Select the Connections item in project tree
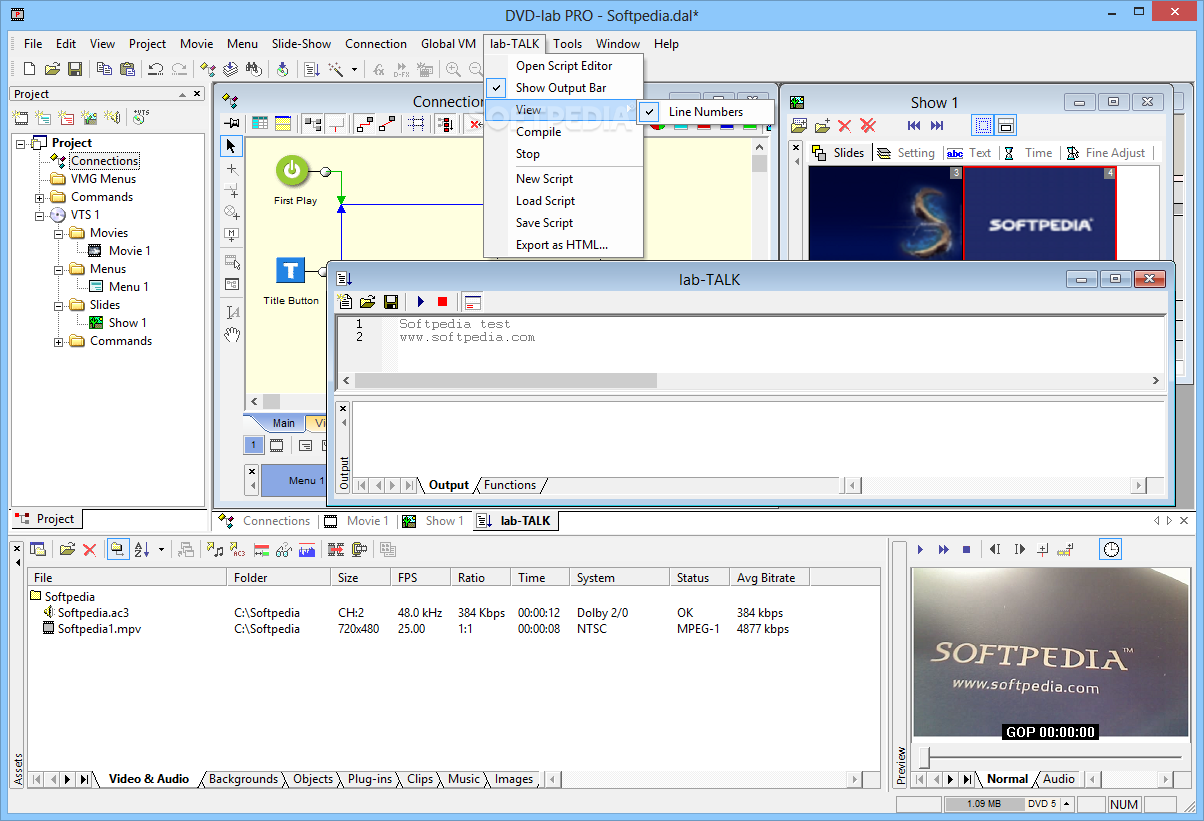The image size is (1204, 821). [x=104, y=161]
